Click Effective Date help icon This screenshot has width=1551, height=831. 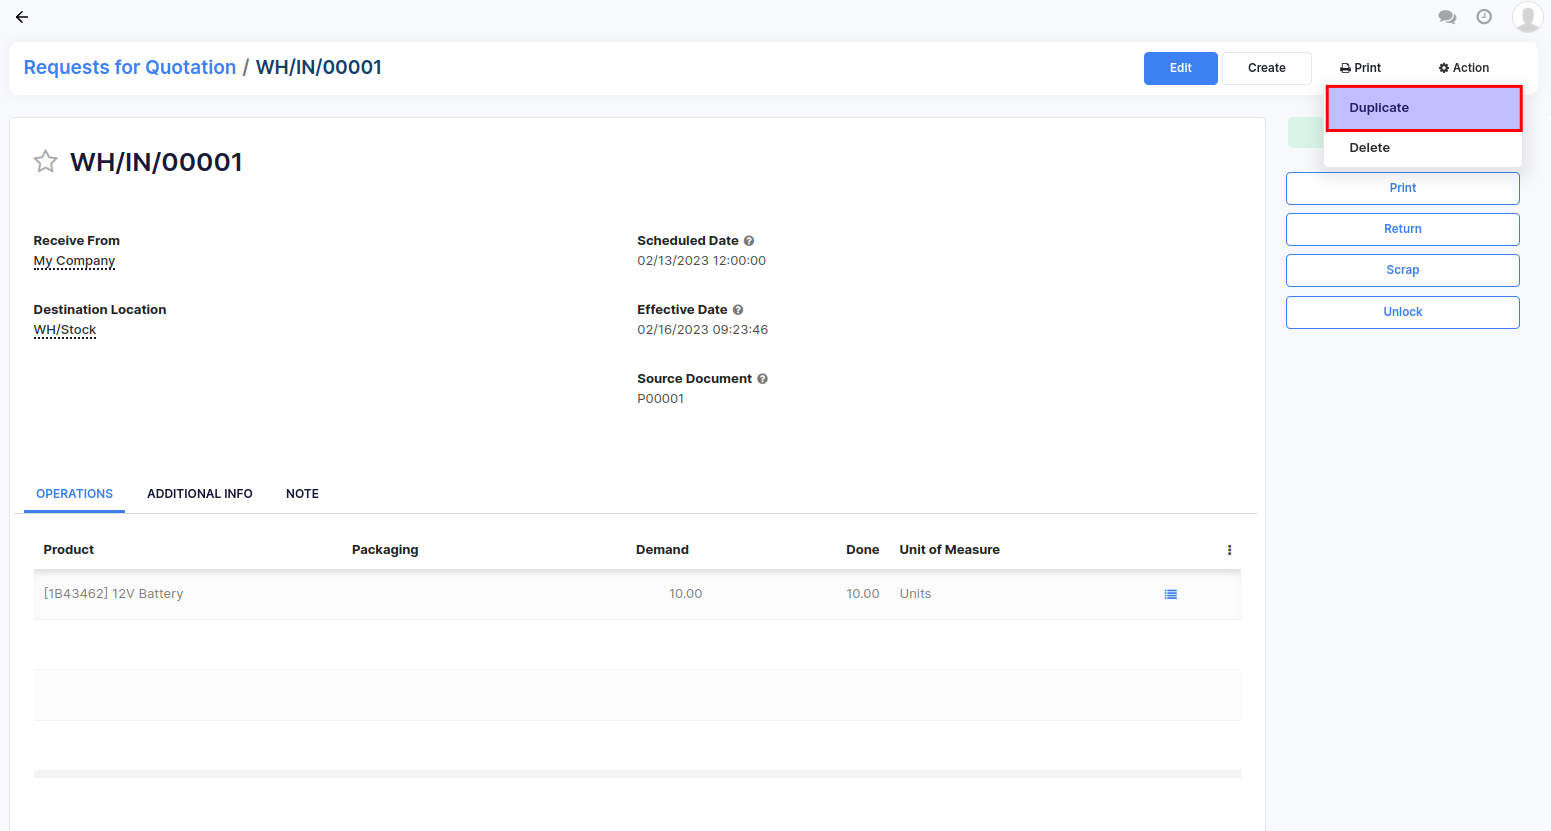(x=738, y=310)
